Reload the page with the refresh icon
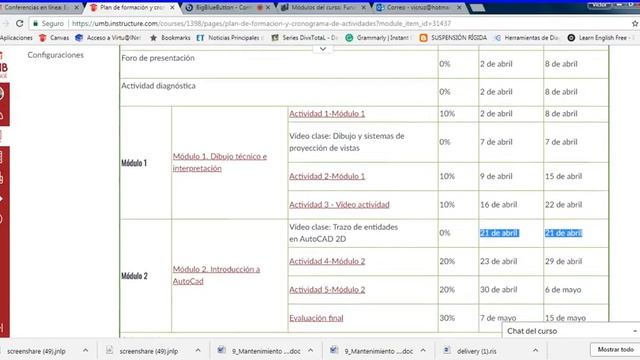This screenshot has width=640, height=360. pos(19,24)
